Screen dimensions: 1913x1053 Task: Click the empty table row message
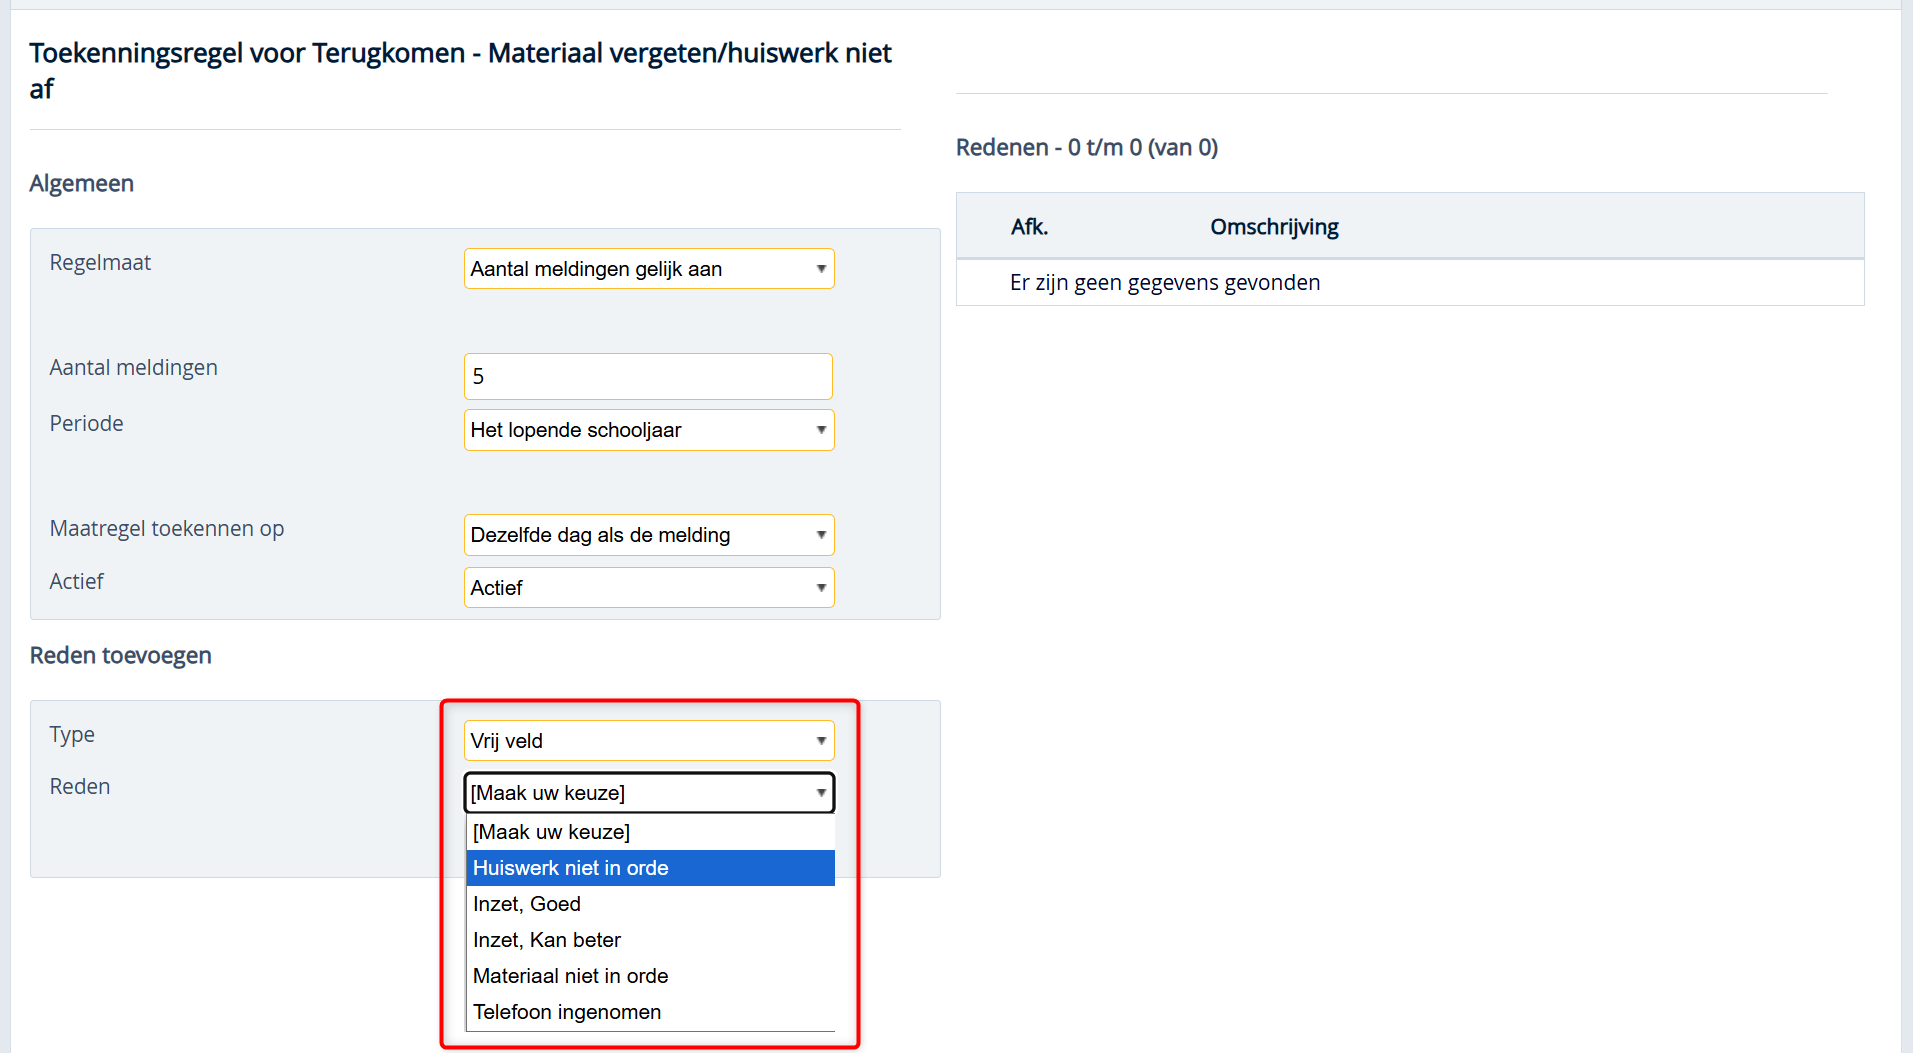[x=1165, y=283]
